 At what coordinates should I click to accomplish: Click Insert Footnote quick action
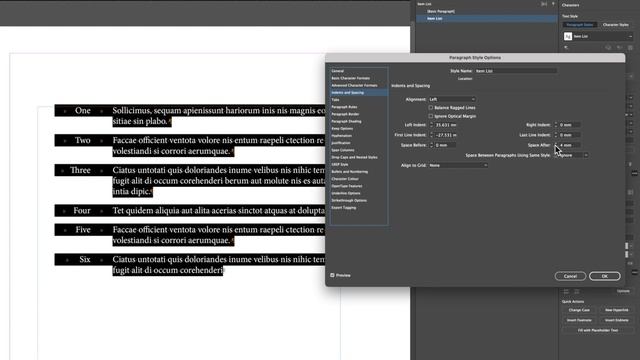pos(579,320)
